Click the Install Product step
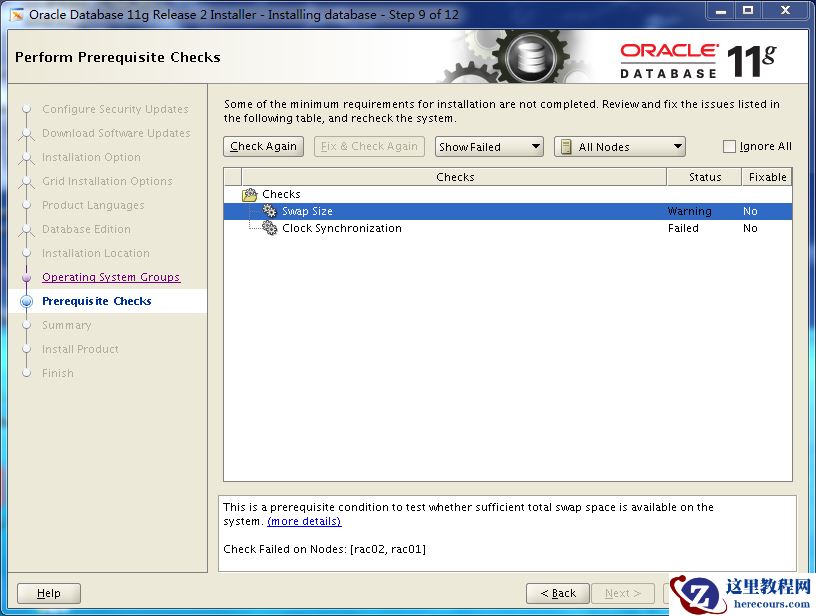 coord(80,349)
